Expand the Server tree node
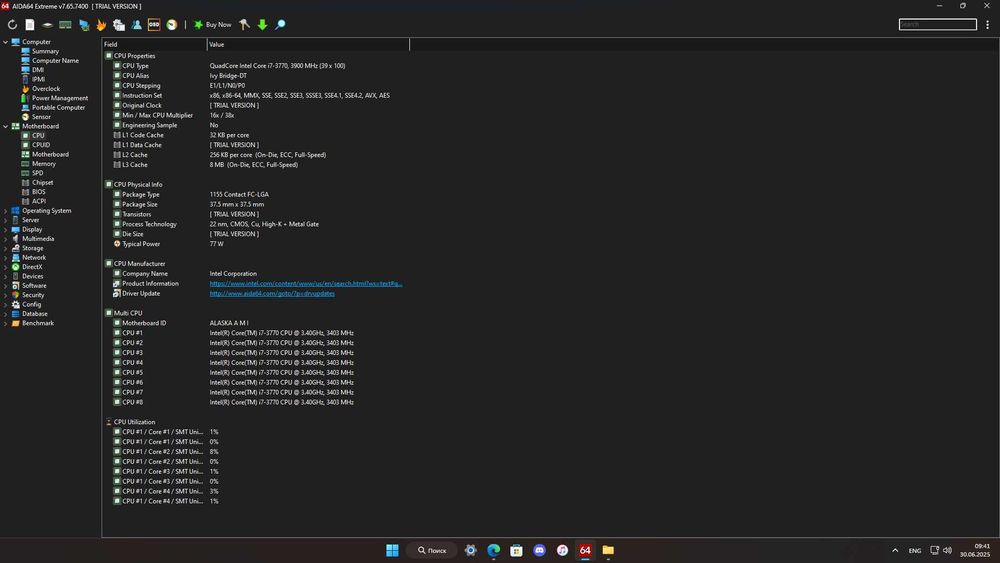The image size is (1000, 563). pyautogui.click(x=6, y=220)
